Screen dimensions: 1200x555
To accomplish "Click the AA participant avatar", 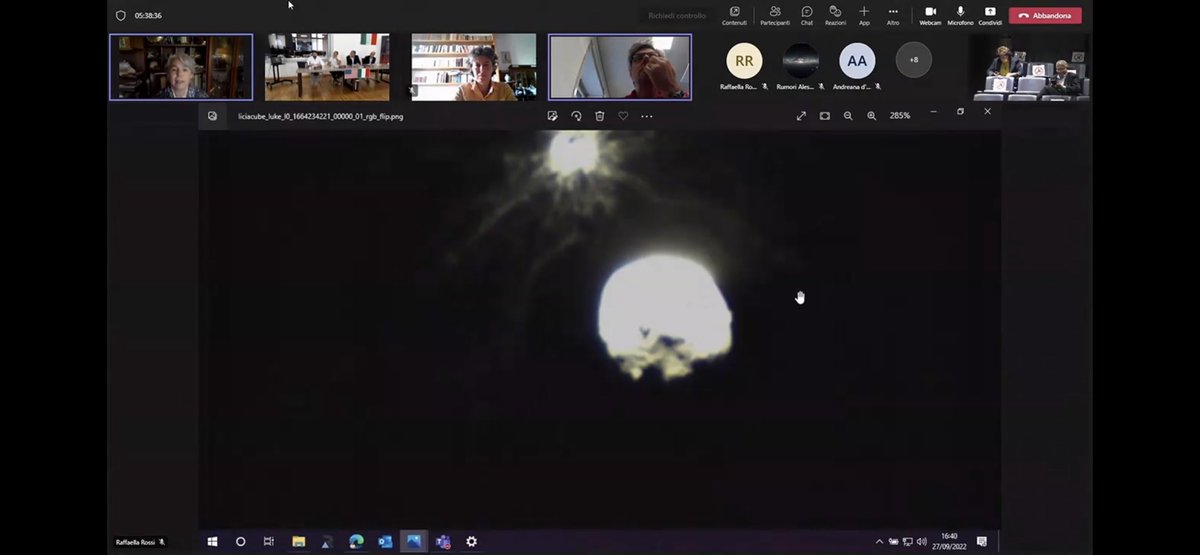I will 857,61.
